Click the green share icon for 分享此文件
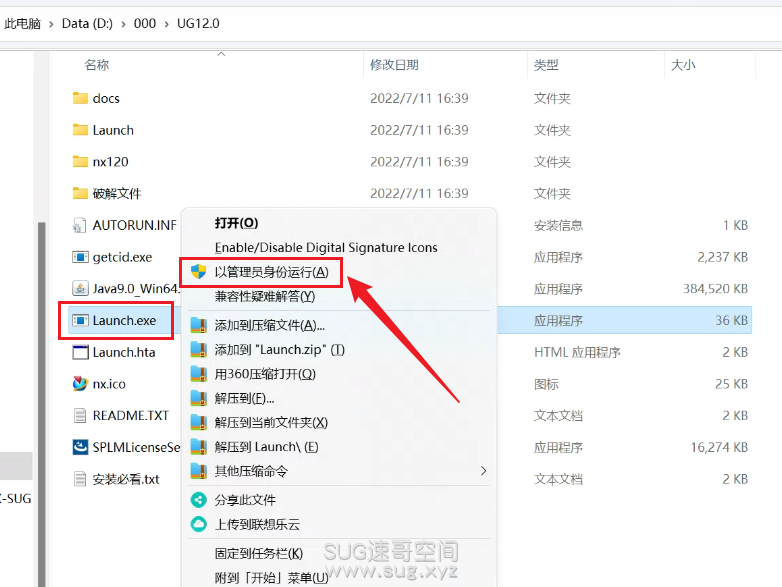Image resolution: width=782 pixels, height=587 pixels. coord(198,500)
